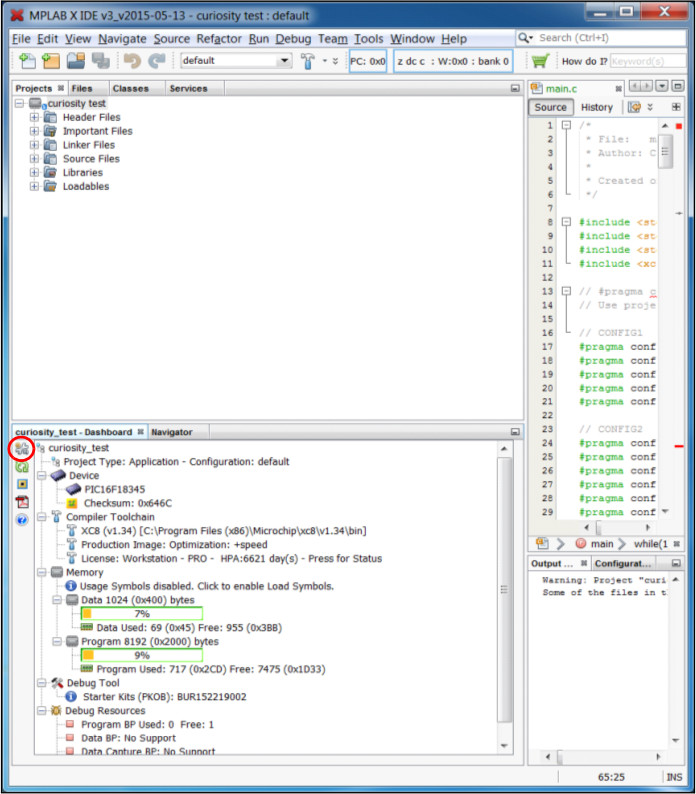Click the editor split view icon

pyautogui.click(x=676, y=107)
